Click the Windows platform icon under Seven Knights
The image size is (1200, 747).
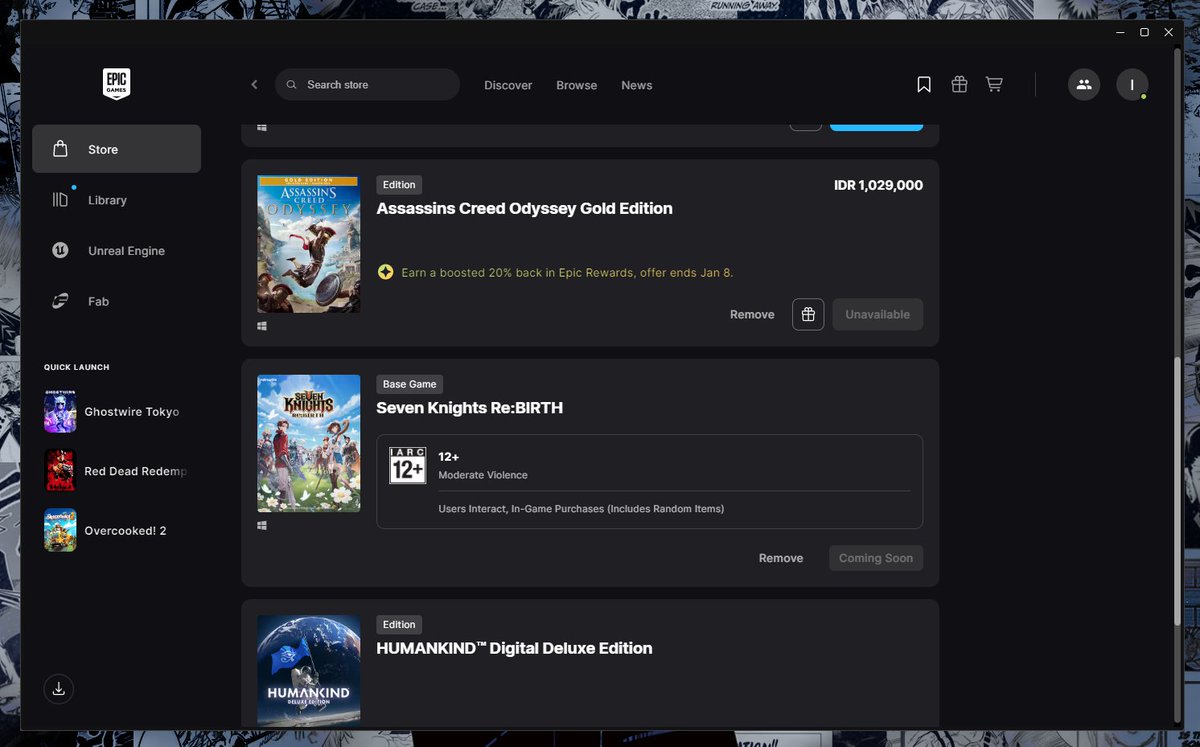[262, 525]
